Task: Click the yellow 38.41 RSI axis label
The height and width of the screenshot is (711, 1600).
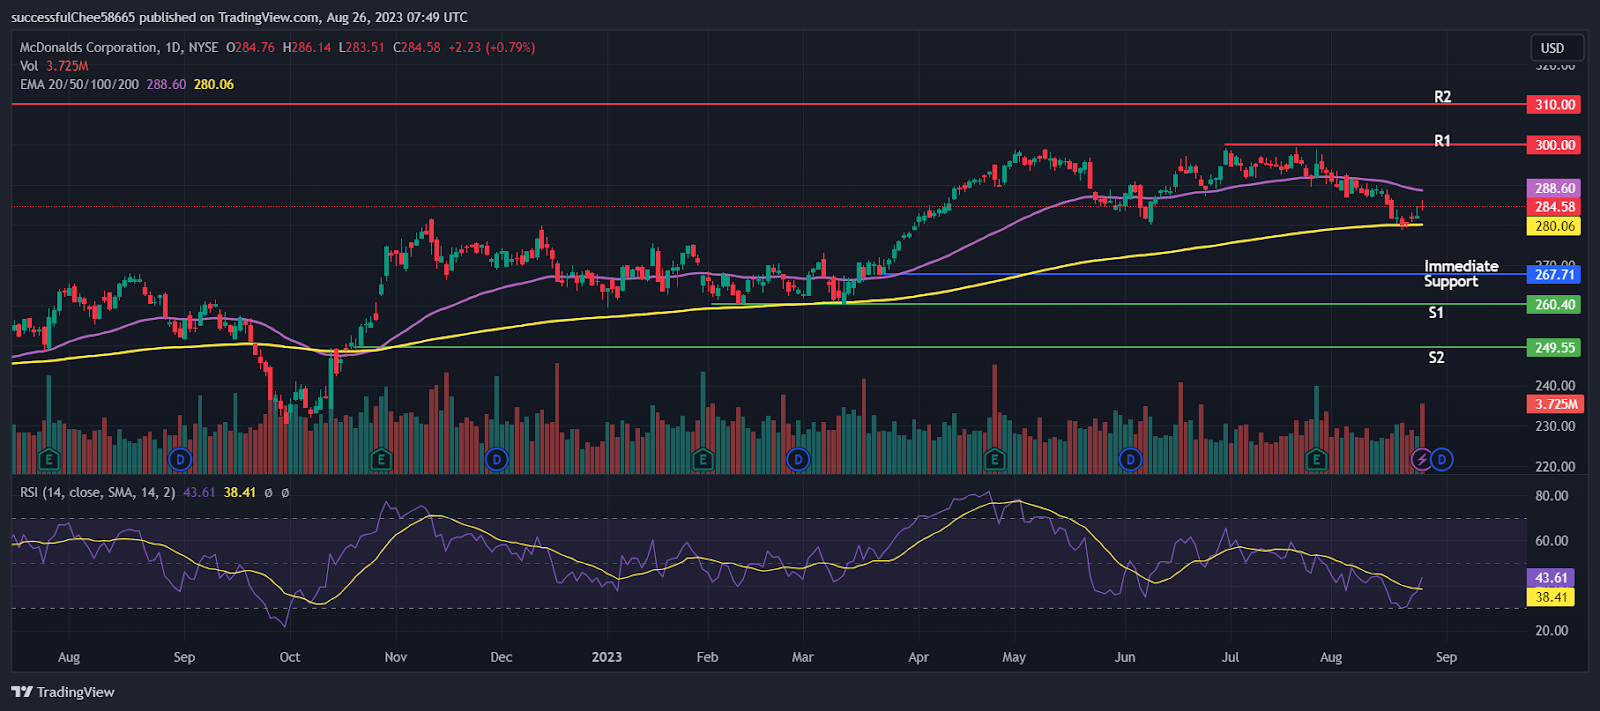Action: click(x=1551, y=597)
